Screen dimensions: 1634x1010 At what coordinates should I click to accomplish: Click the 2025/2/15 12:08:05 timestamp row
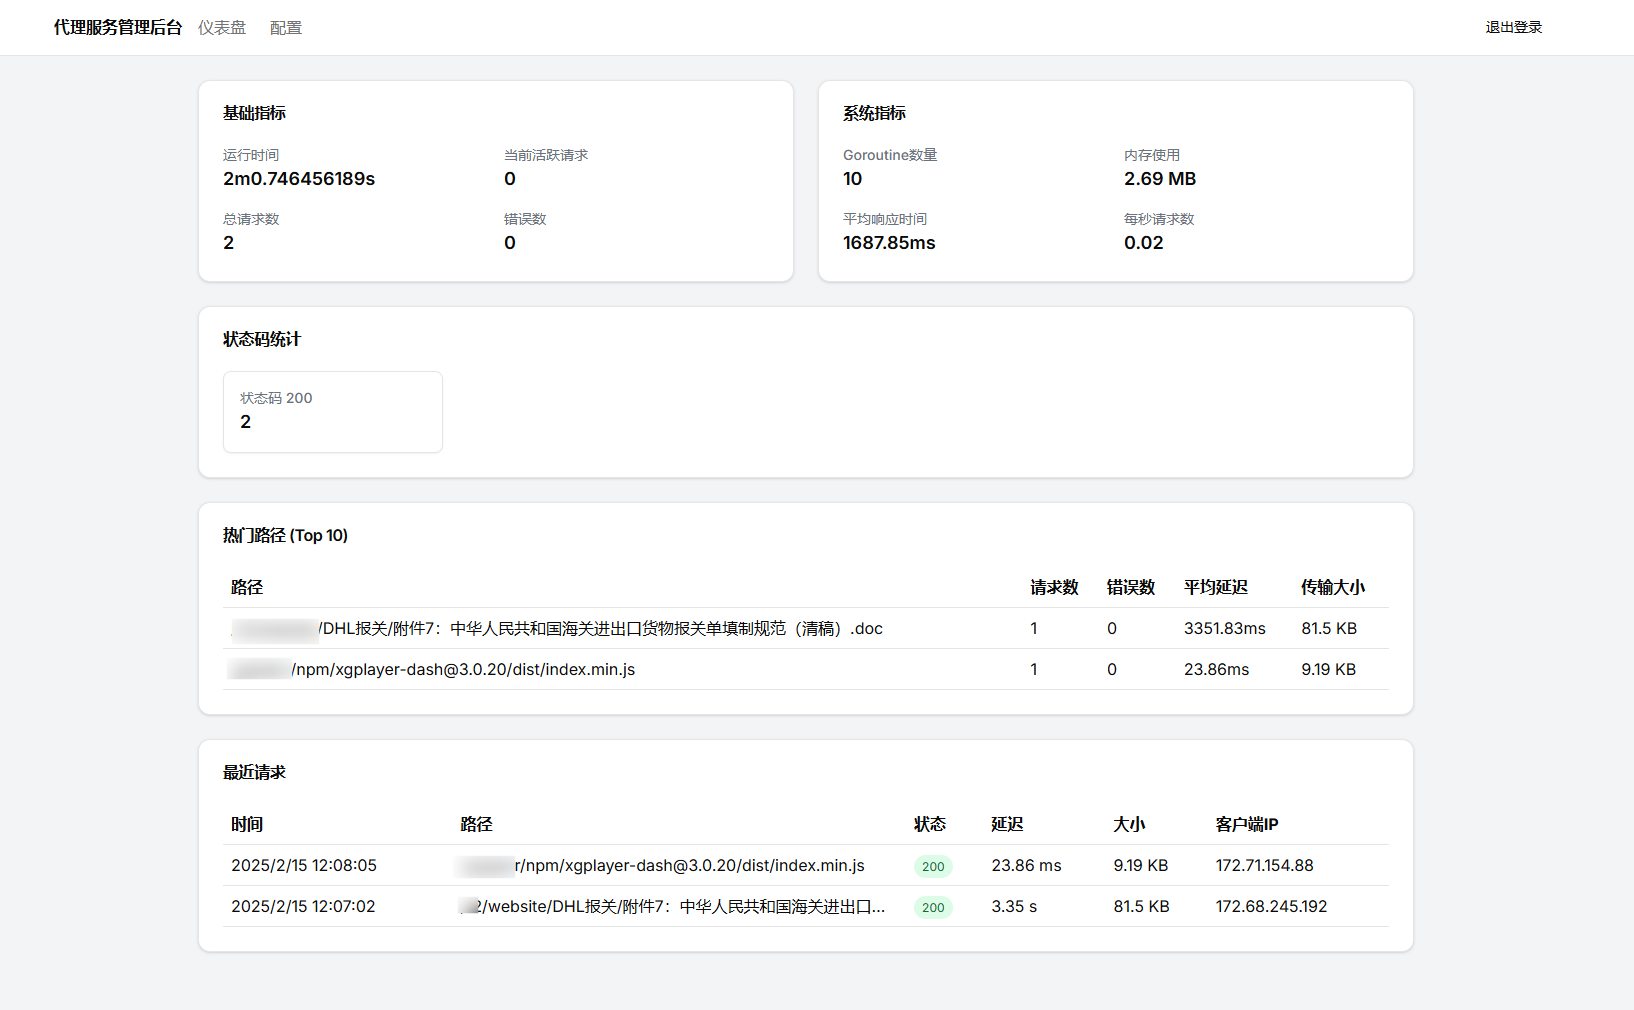304,866
